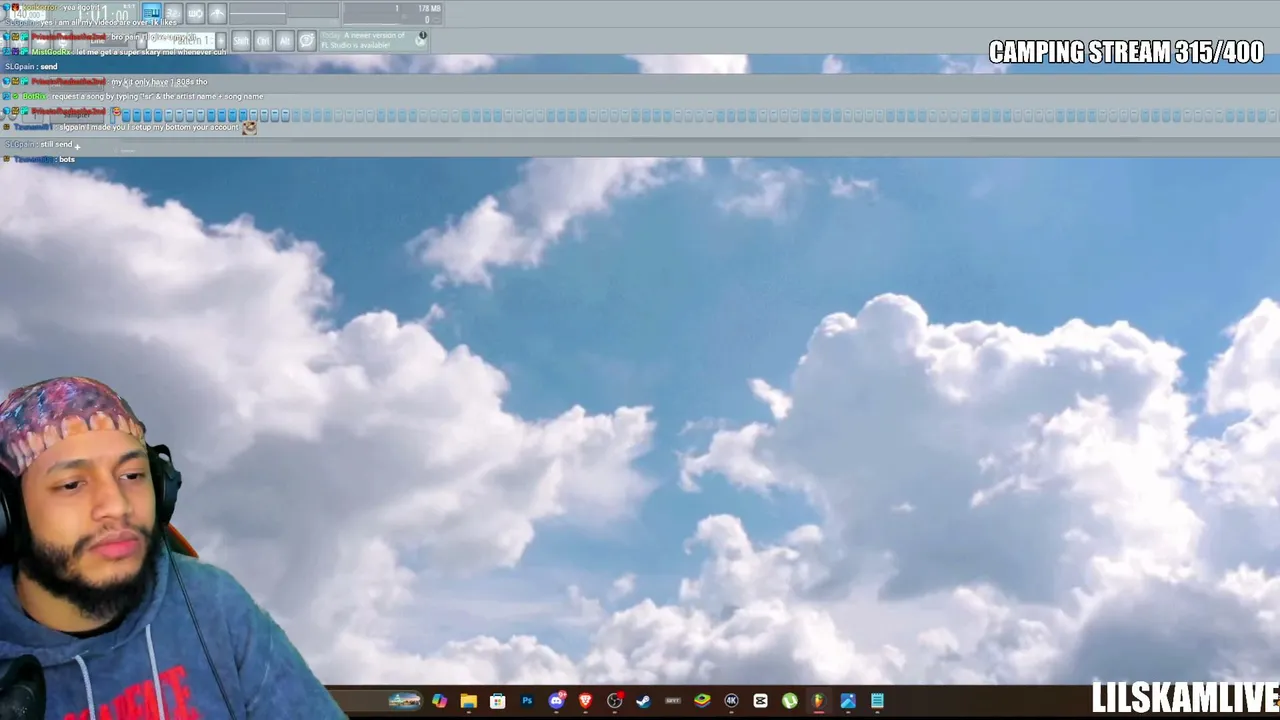Launch Brave browser from the taskbar
The height and width of the screenshot is (720, 1280).
(x=586, y=701)
